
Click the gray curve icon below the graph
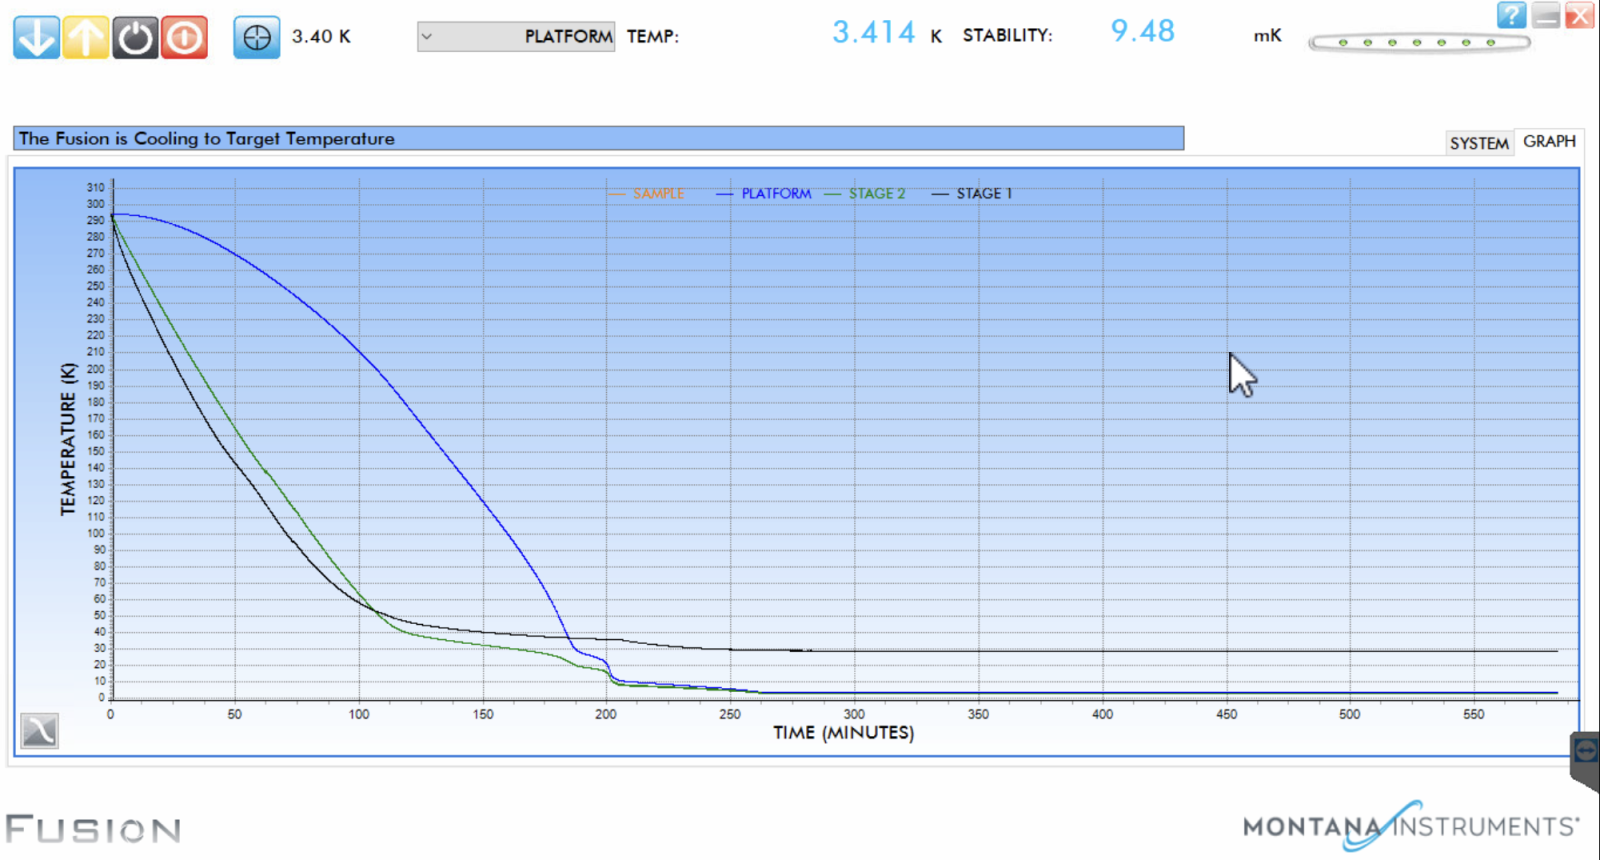click(40, 731)
